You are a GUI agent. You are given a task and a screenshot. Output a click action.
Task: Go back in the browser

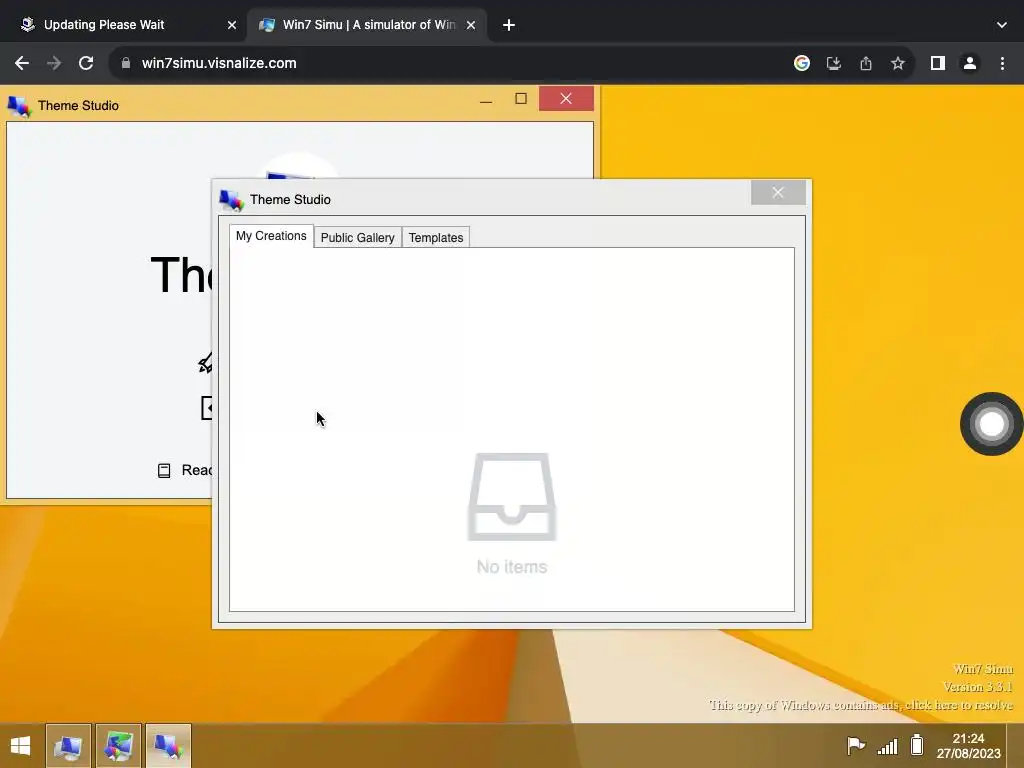(x=22, y=63)
